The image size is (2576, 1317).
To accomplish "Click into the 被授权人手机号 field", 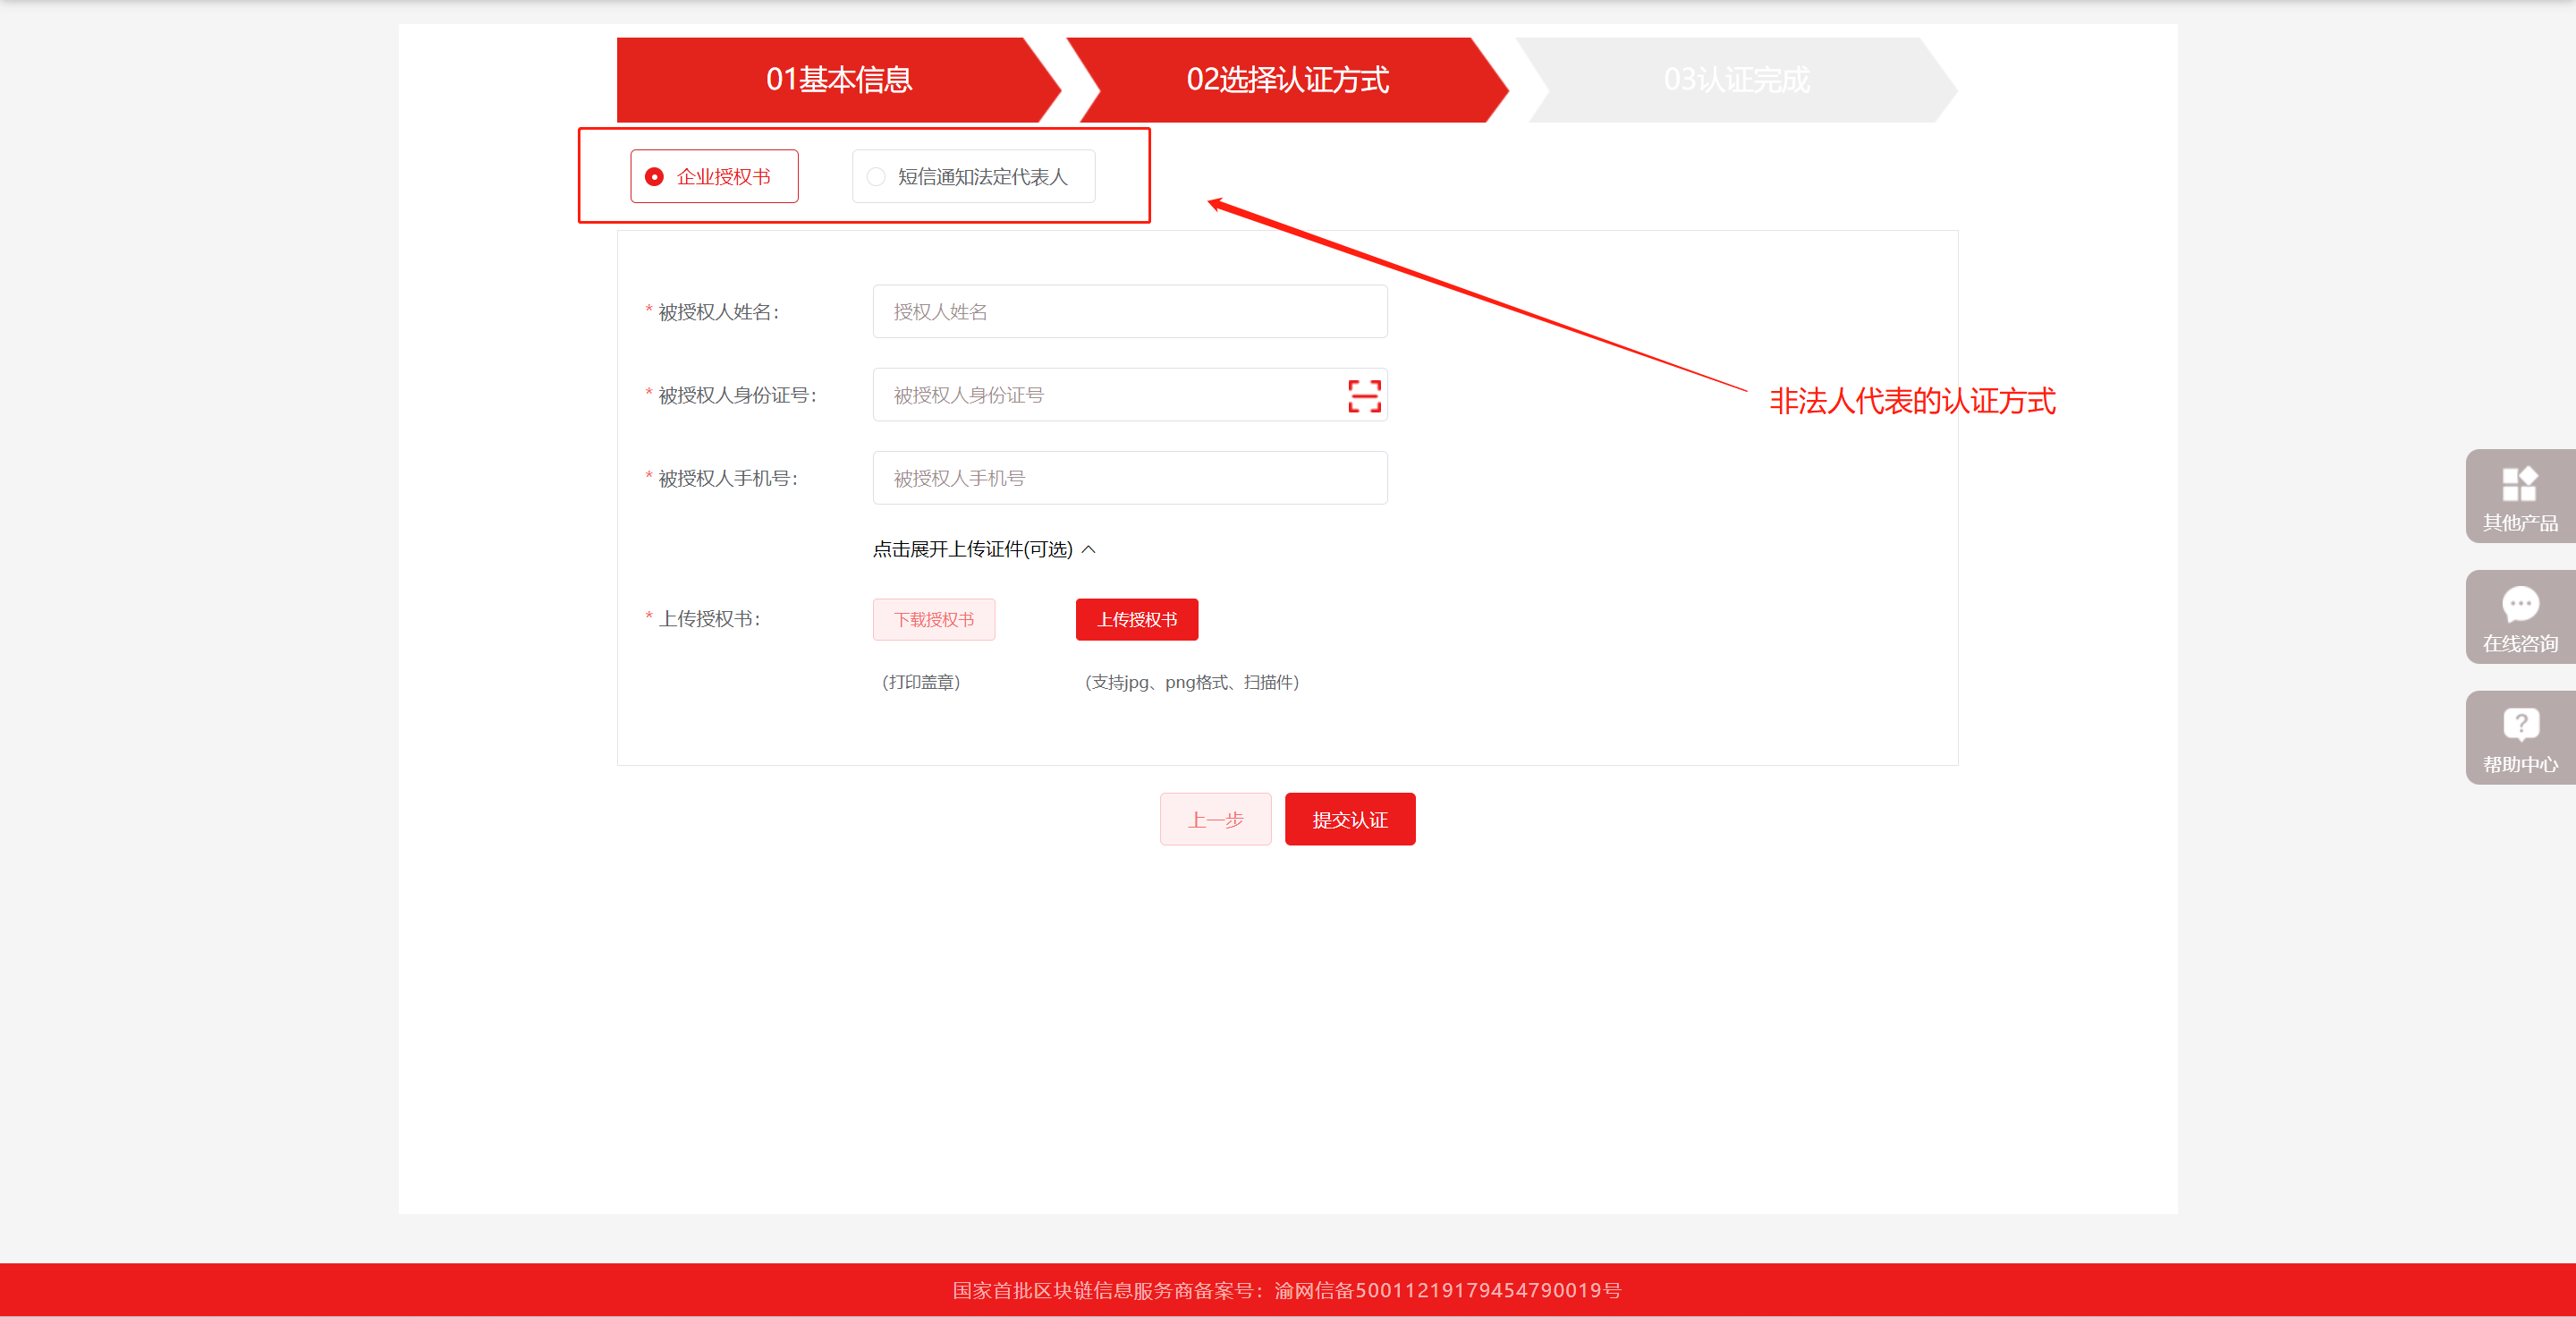I will point(1129,478).
